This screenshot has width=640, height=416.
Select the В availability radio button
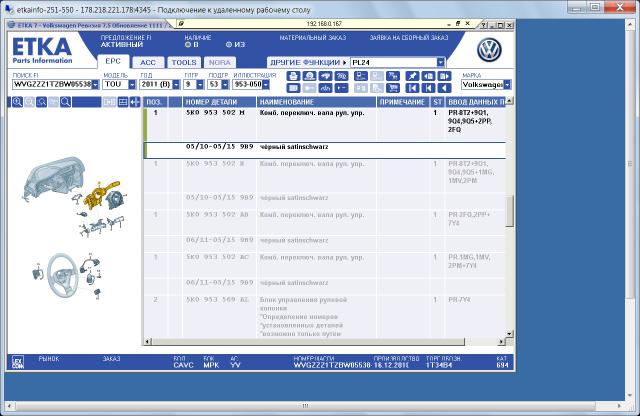pos(188,44)
